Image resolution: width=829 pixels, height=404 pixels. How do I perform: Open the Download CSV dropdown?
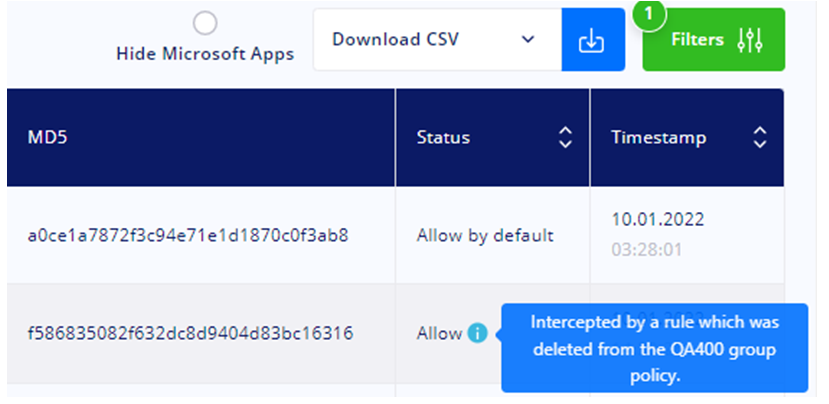(x=438, y=40)
